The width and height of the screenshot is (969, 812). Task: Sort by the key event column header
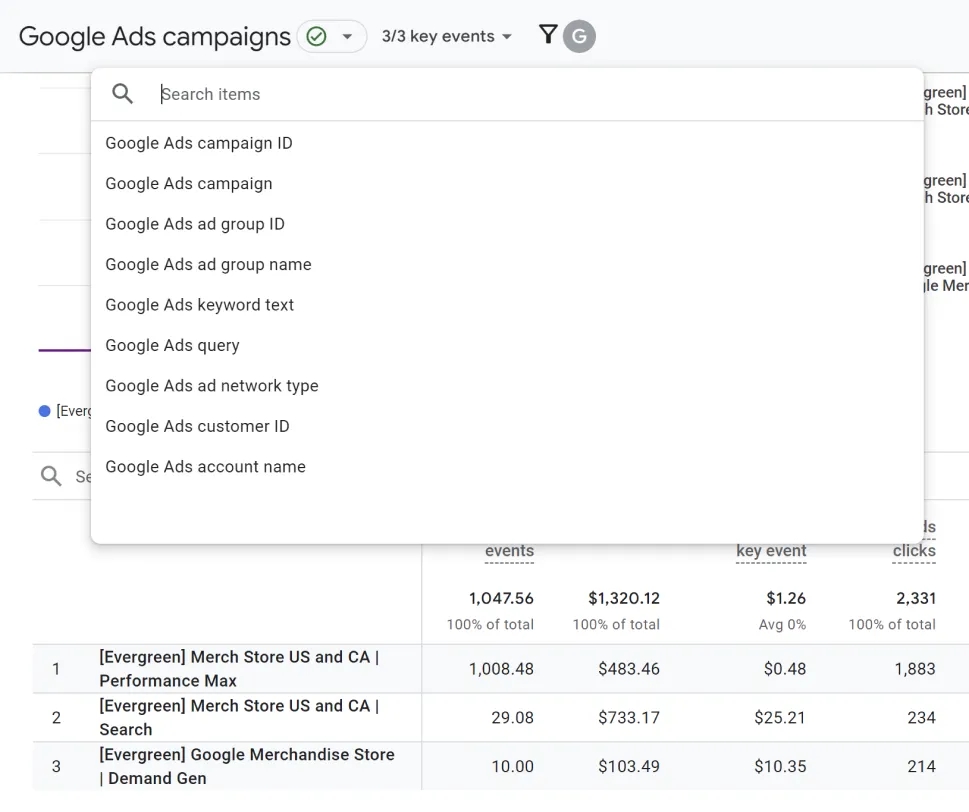tap(771, 551)
